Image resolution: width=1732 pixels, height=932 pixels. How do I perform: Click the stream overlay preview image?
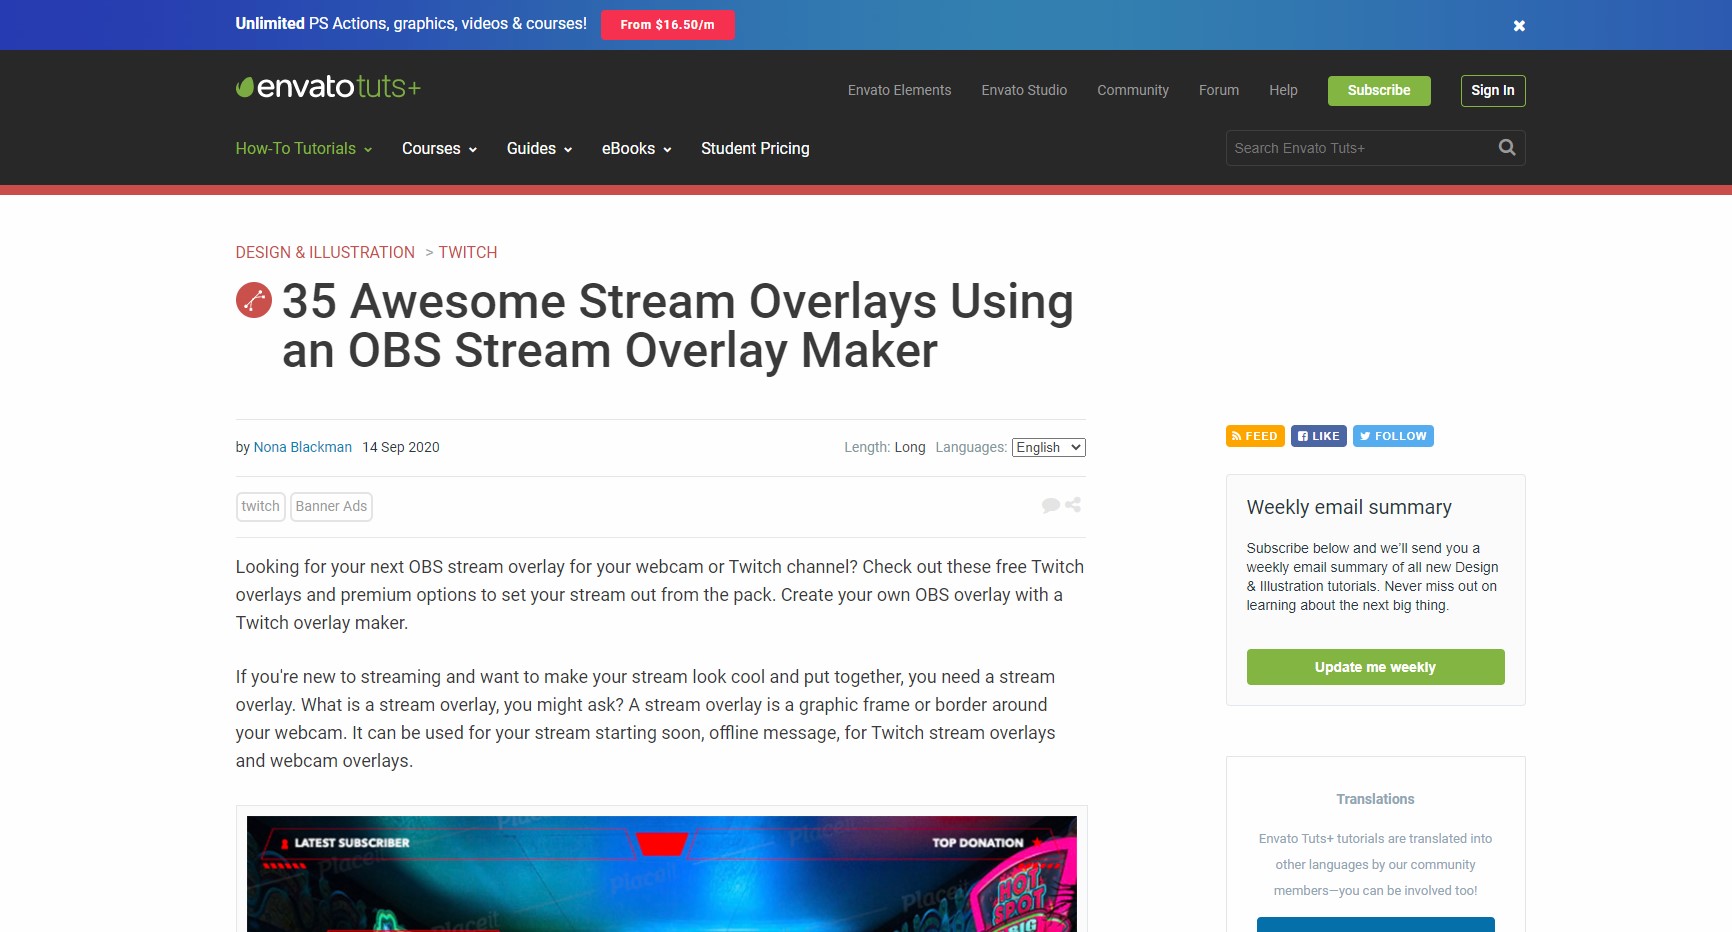pyautogui.click(x=662, y=874)
